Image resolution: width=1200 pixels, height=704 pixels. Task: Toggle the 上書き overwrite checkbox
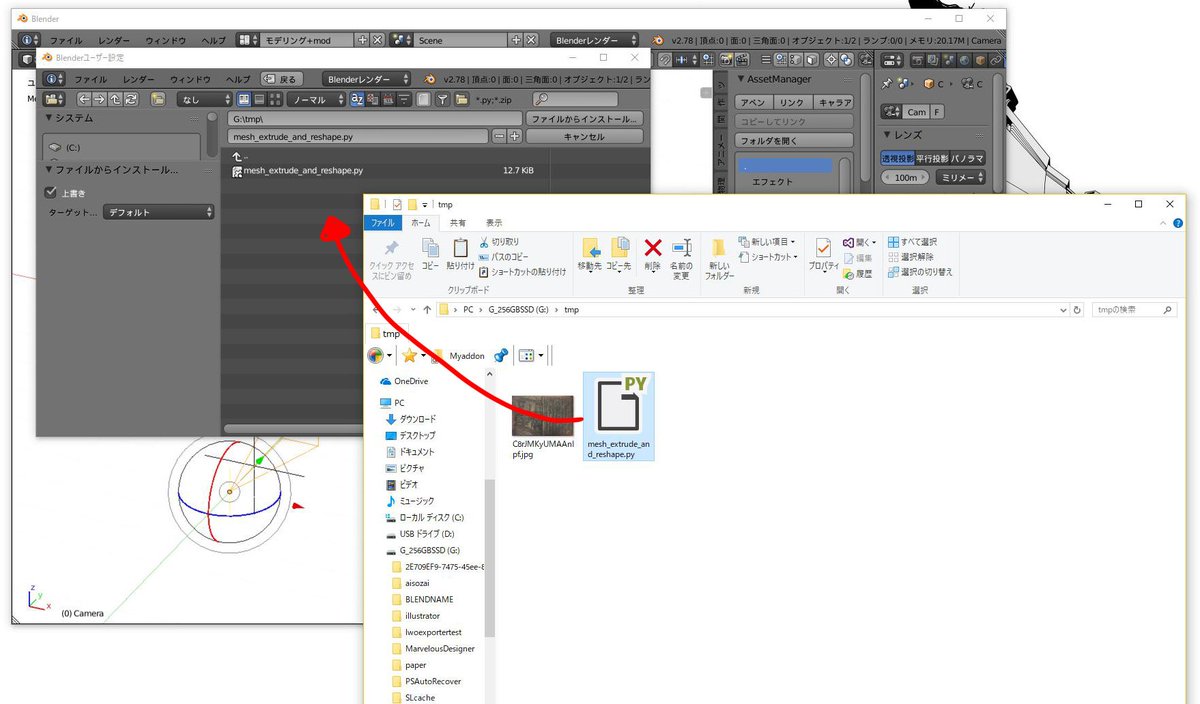[51, 193]
